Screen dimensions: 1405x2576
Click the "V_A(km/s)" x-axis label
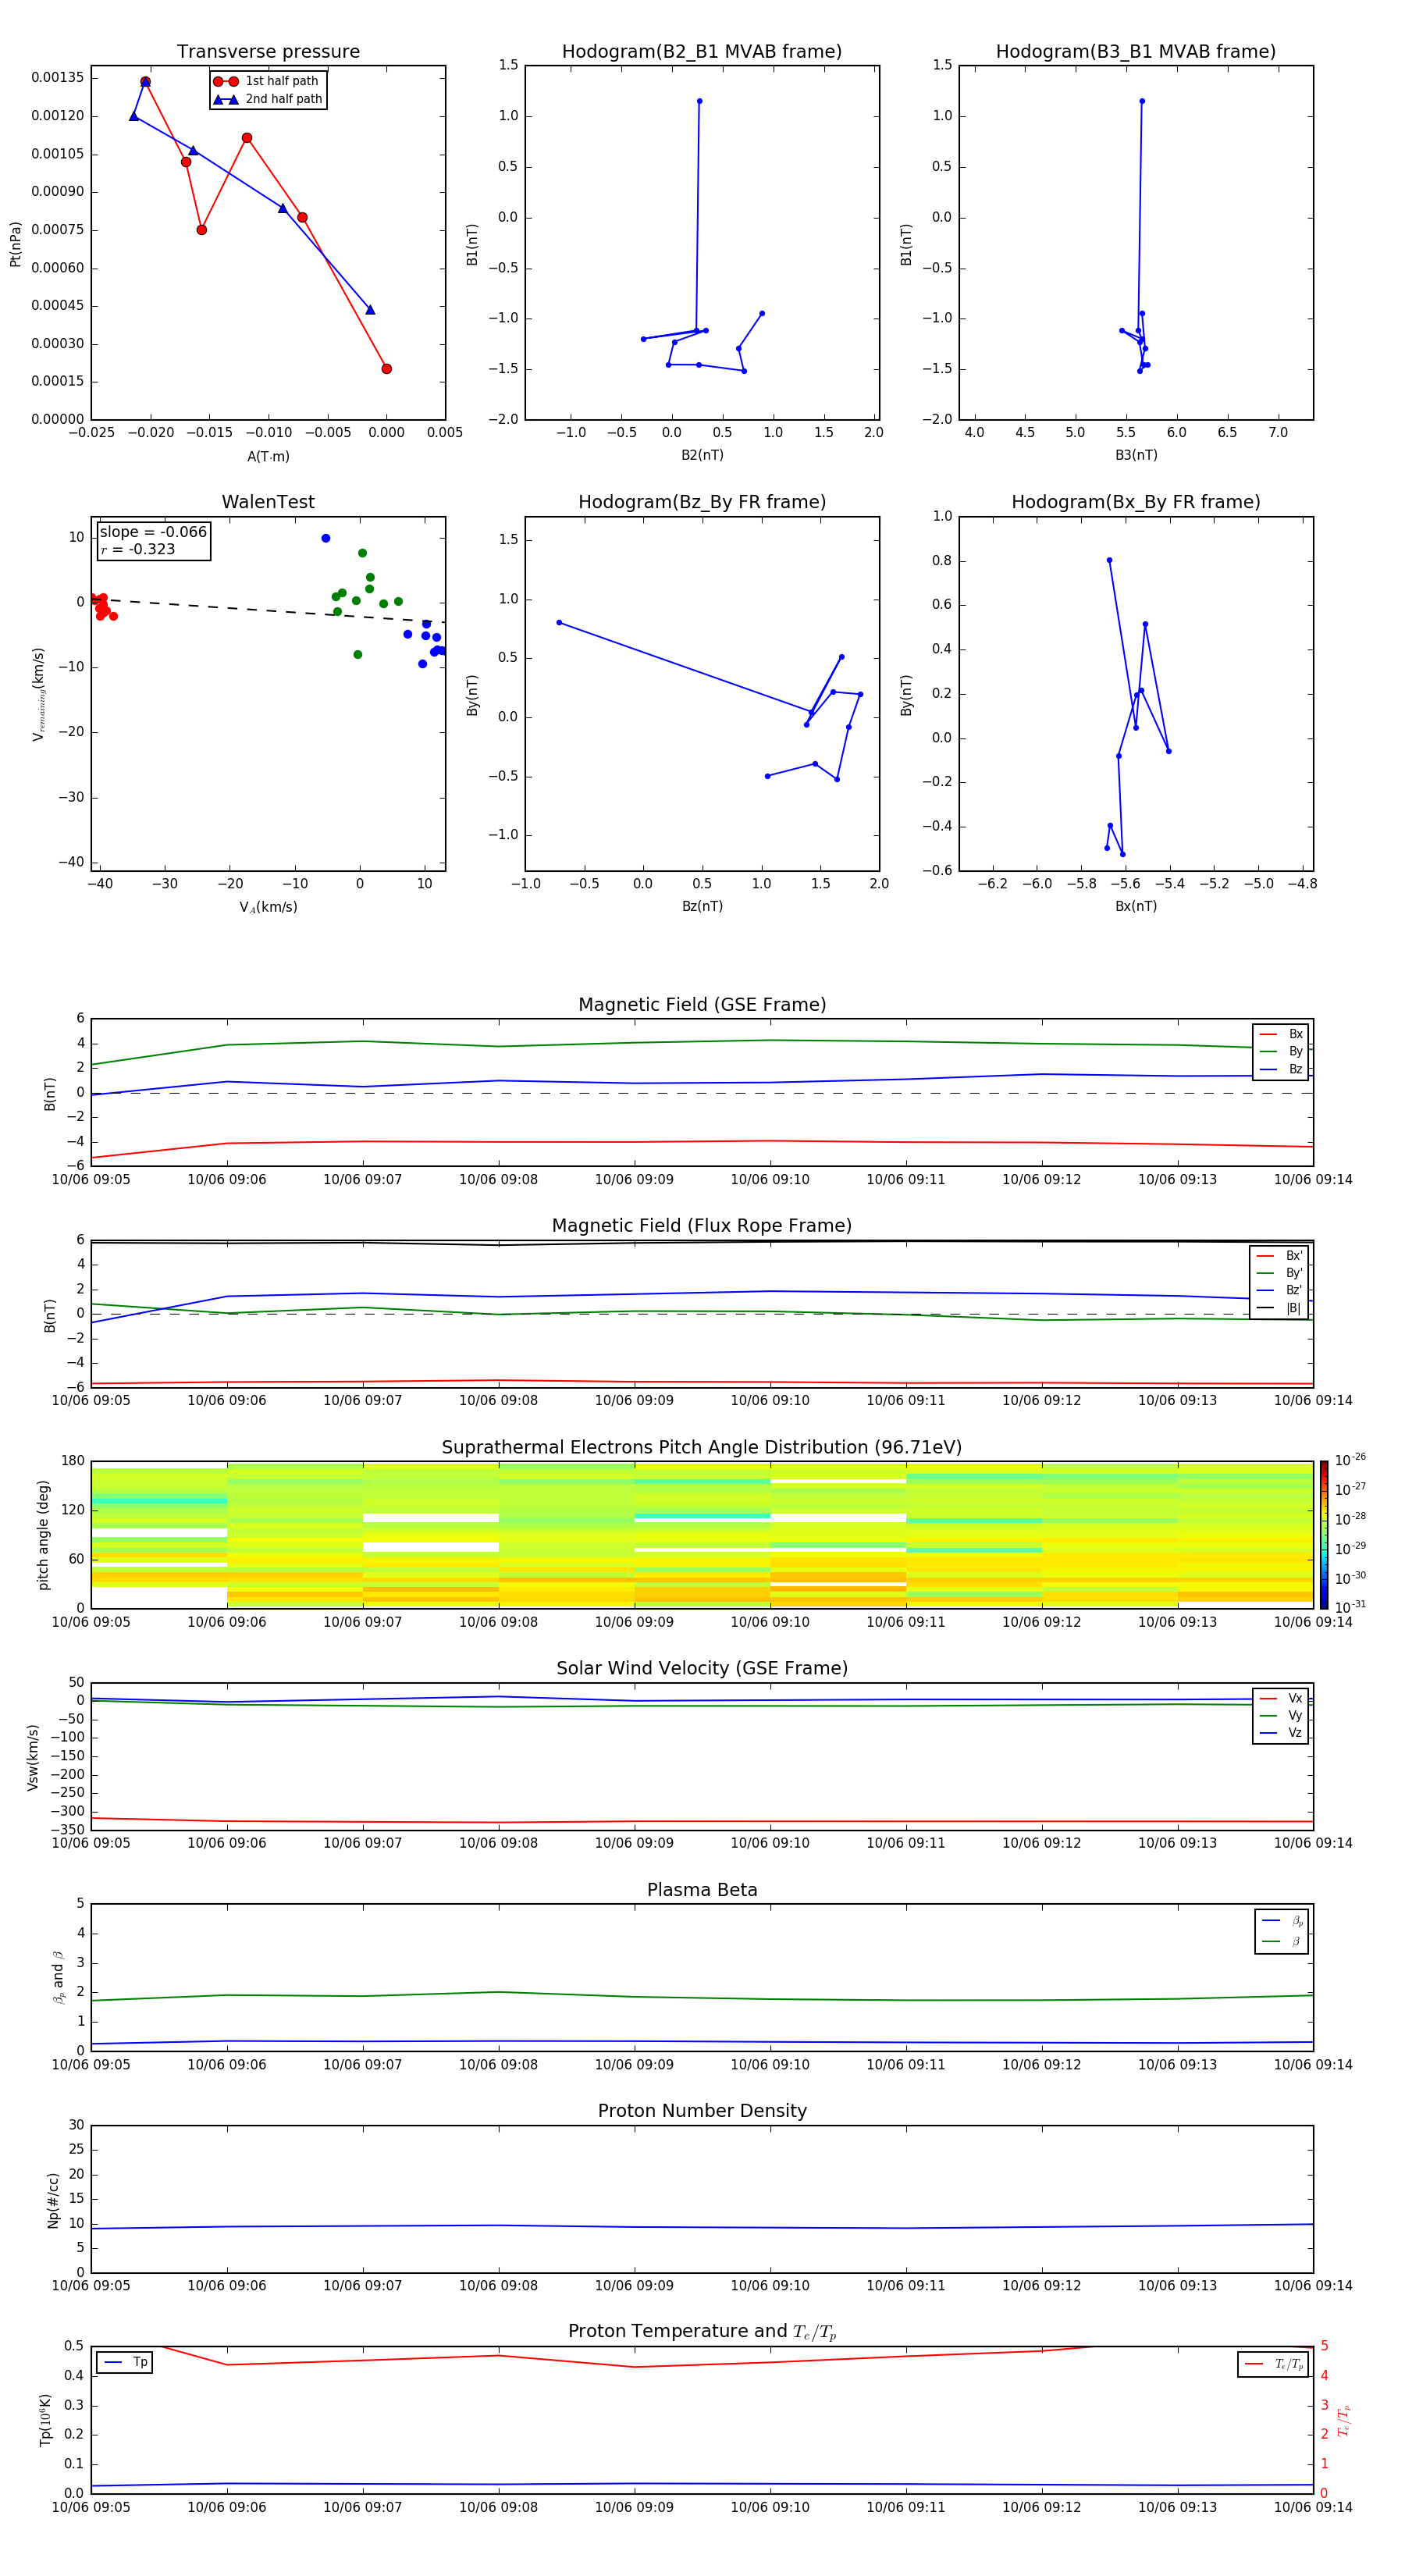268,907
